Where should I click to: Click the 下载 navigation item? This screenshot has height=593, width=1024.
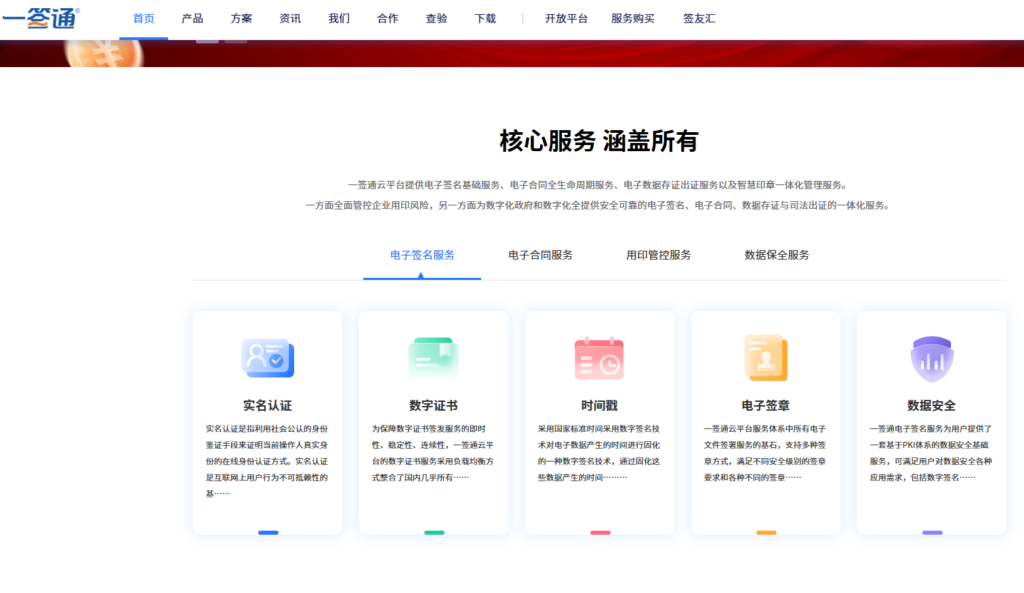[x=485, y=19]
